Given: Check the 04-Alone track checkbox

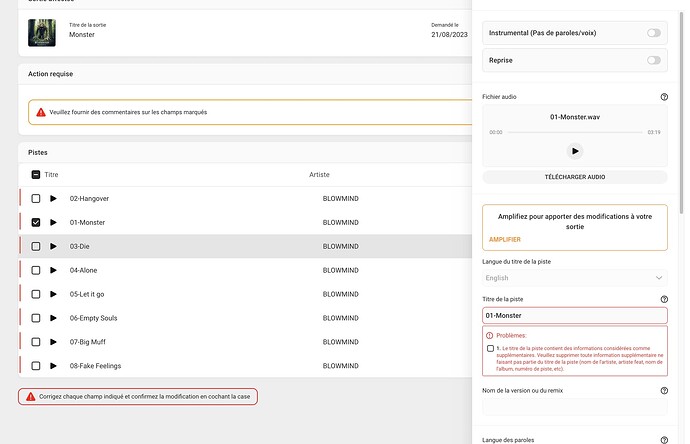Looking at the screenshot, I should coord(36,270).
